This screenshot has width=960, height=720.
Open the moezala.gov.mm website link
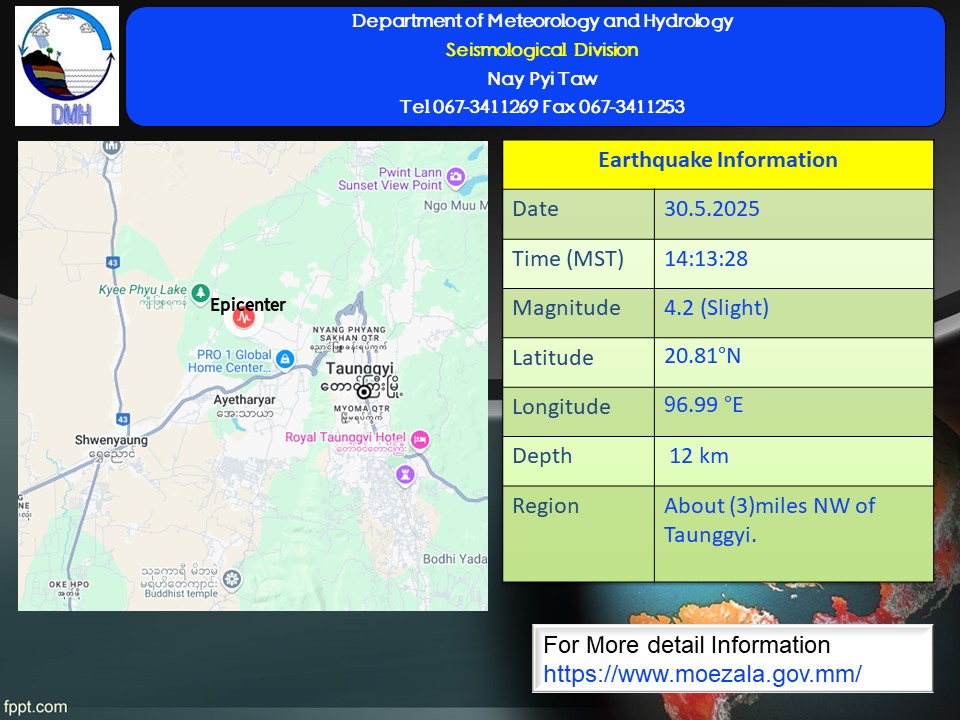coord(702,674)
